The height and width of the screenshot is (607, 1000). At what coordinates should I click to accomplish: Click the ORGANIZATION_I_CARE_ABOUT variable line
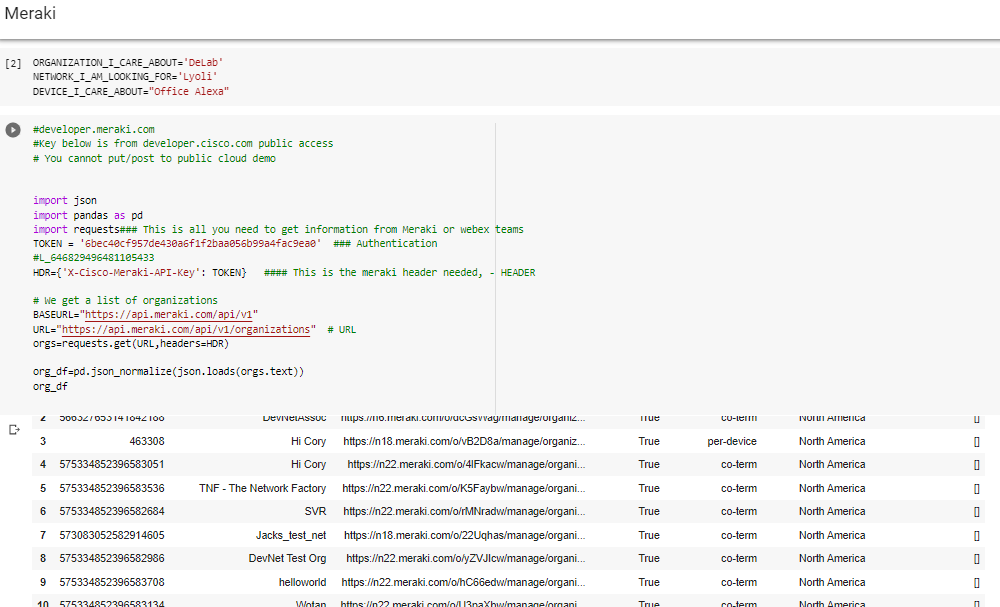130,62
